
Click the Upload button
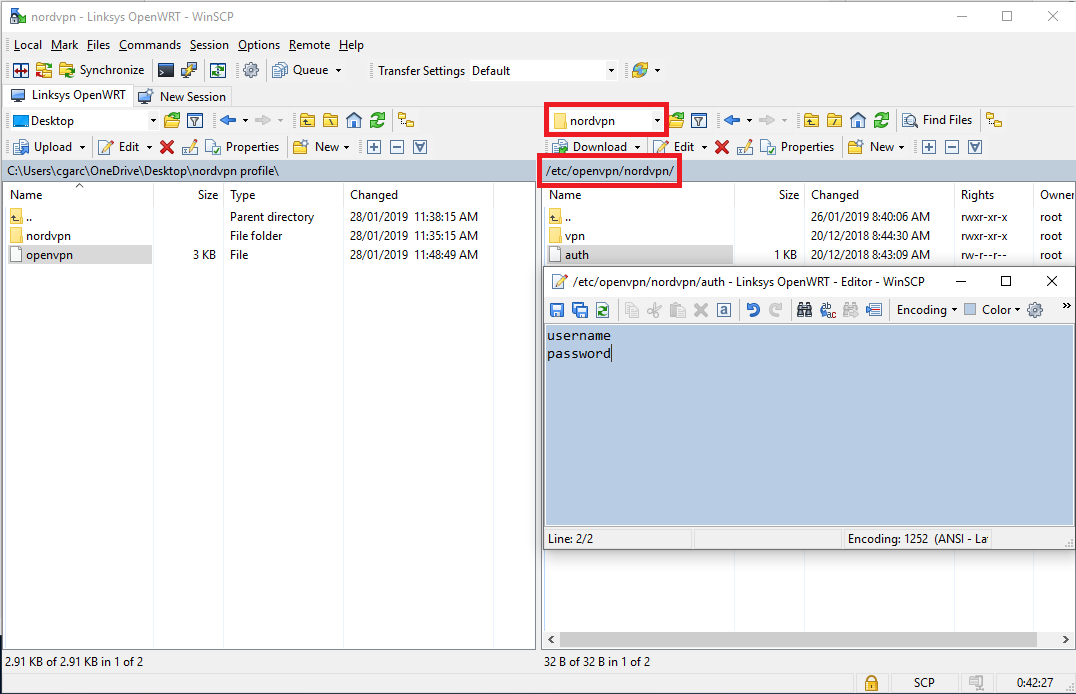pos(43,147)
